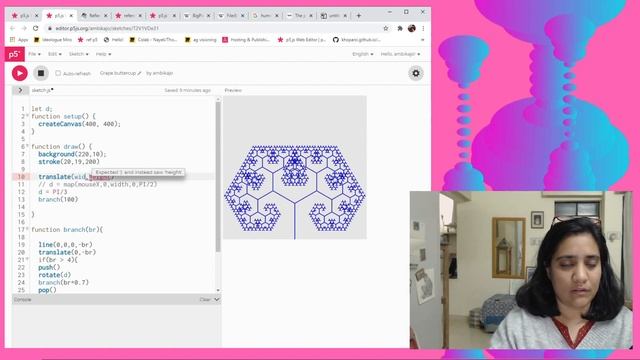Image resolution: width=640 pixels, height=360 pixels.
Task: Click the branch(100) code line
Action: [x=58, y=200]
